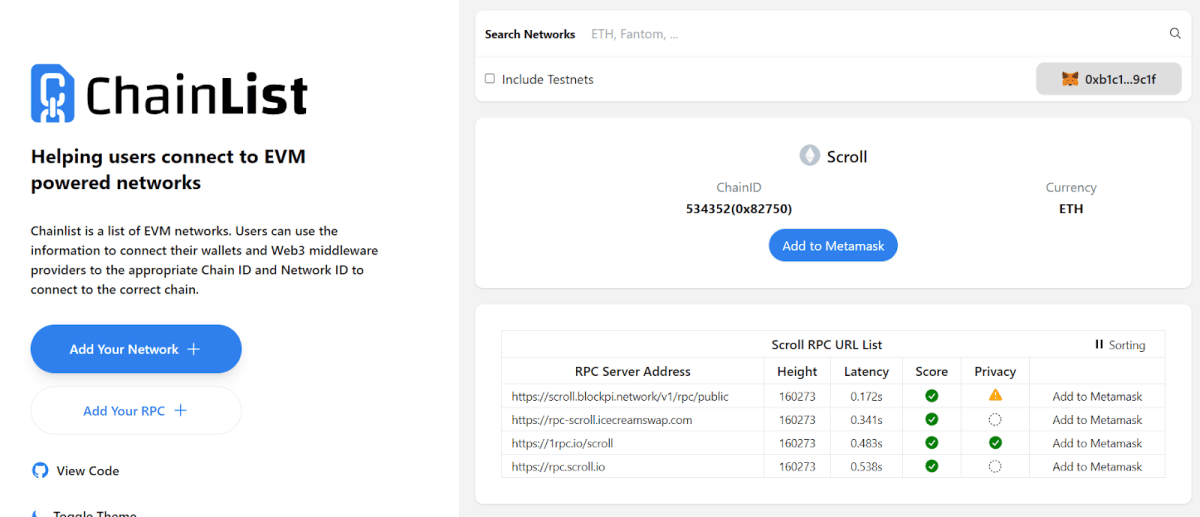Click the Scroll RPC URL List title
Image resolution: width=1200 pixels, height=517 pixels.
click(x=827, y=344)
